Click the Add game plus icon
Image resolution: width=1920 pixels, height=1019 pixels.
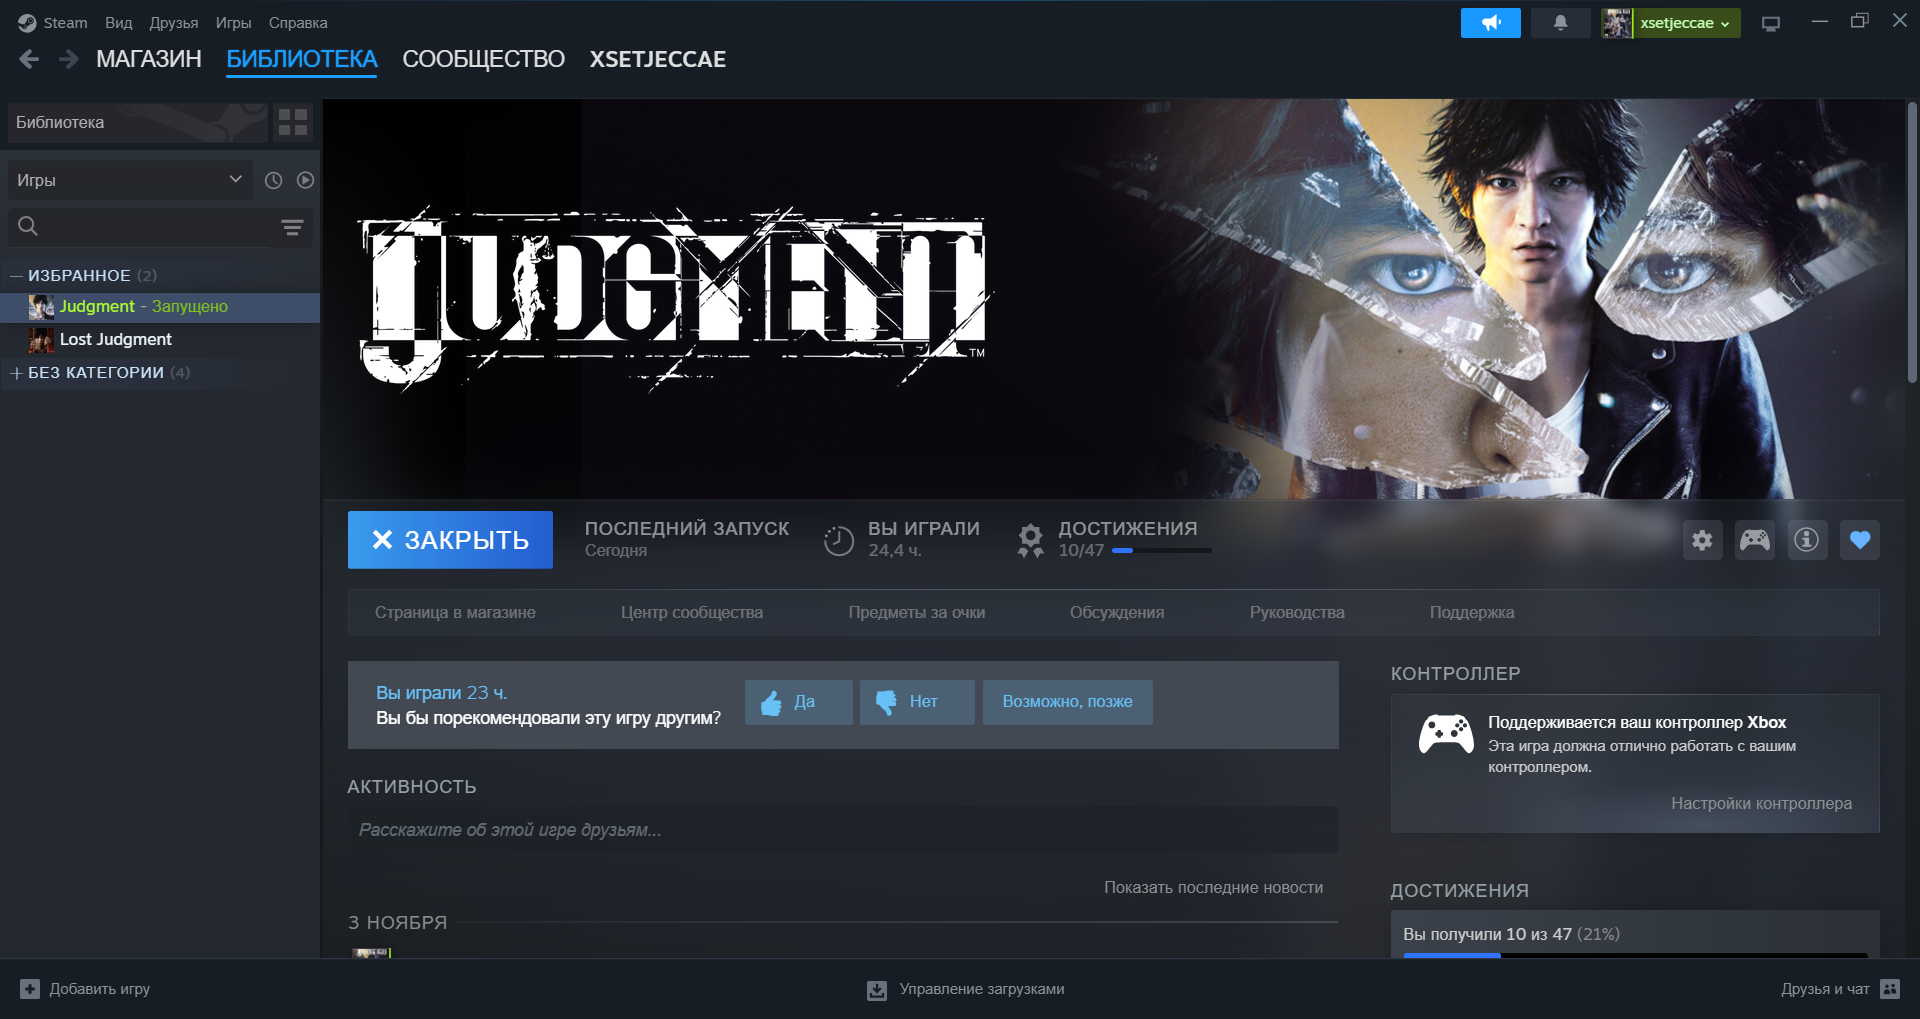(x=30, y=989)
